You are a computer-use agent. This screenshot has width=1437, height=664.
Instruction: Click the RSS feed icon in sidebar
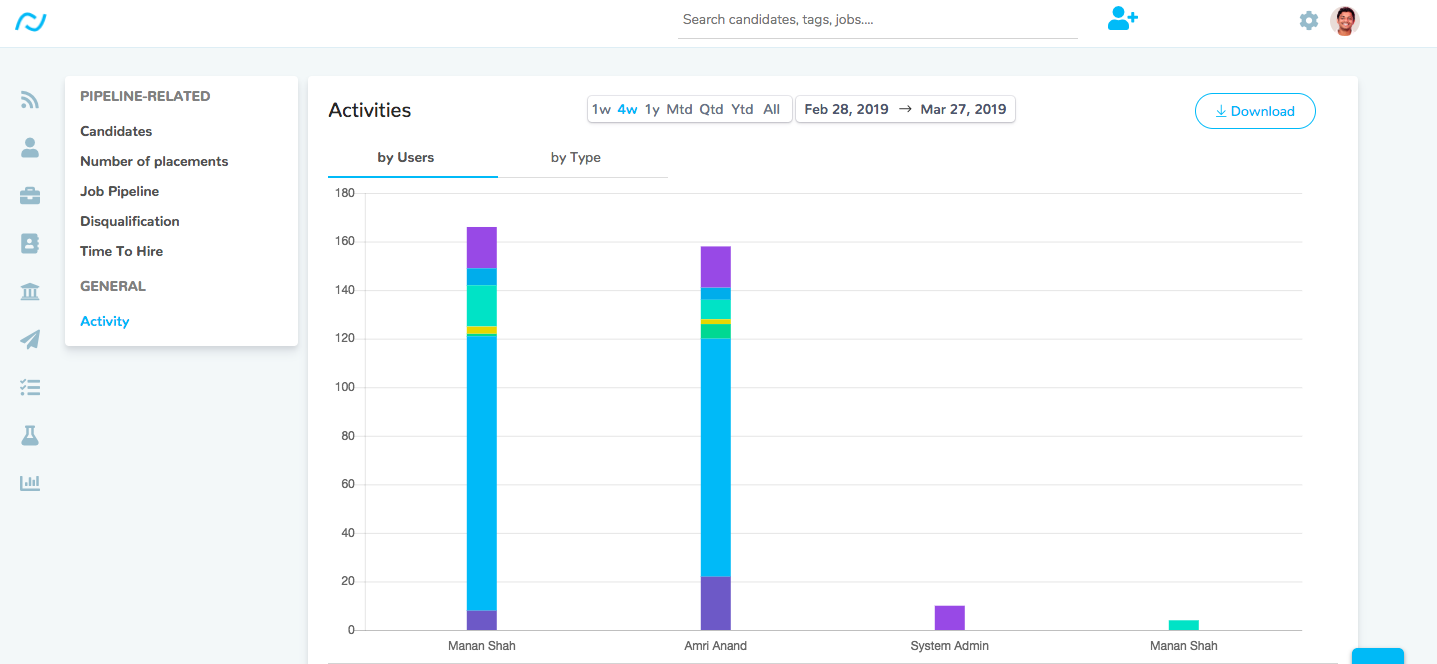[30, 100]
